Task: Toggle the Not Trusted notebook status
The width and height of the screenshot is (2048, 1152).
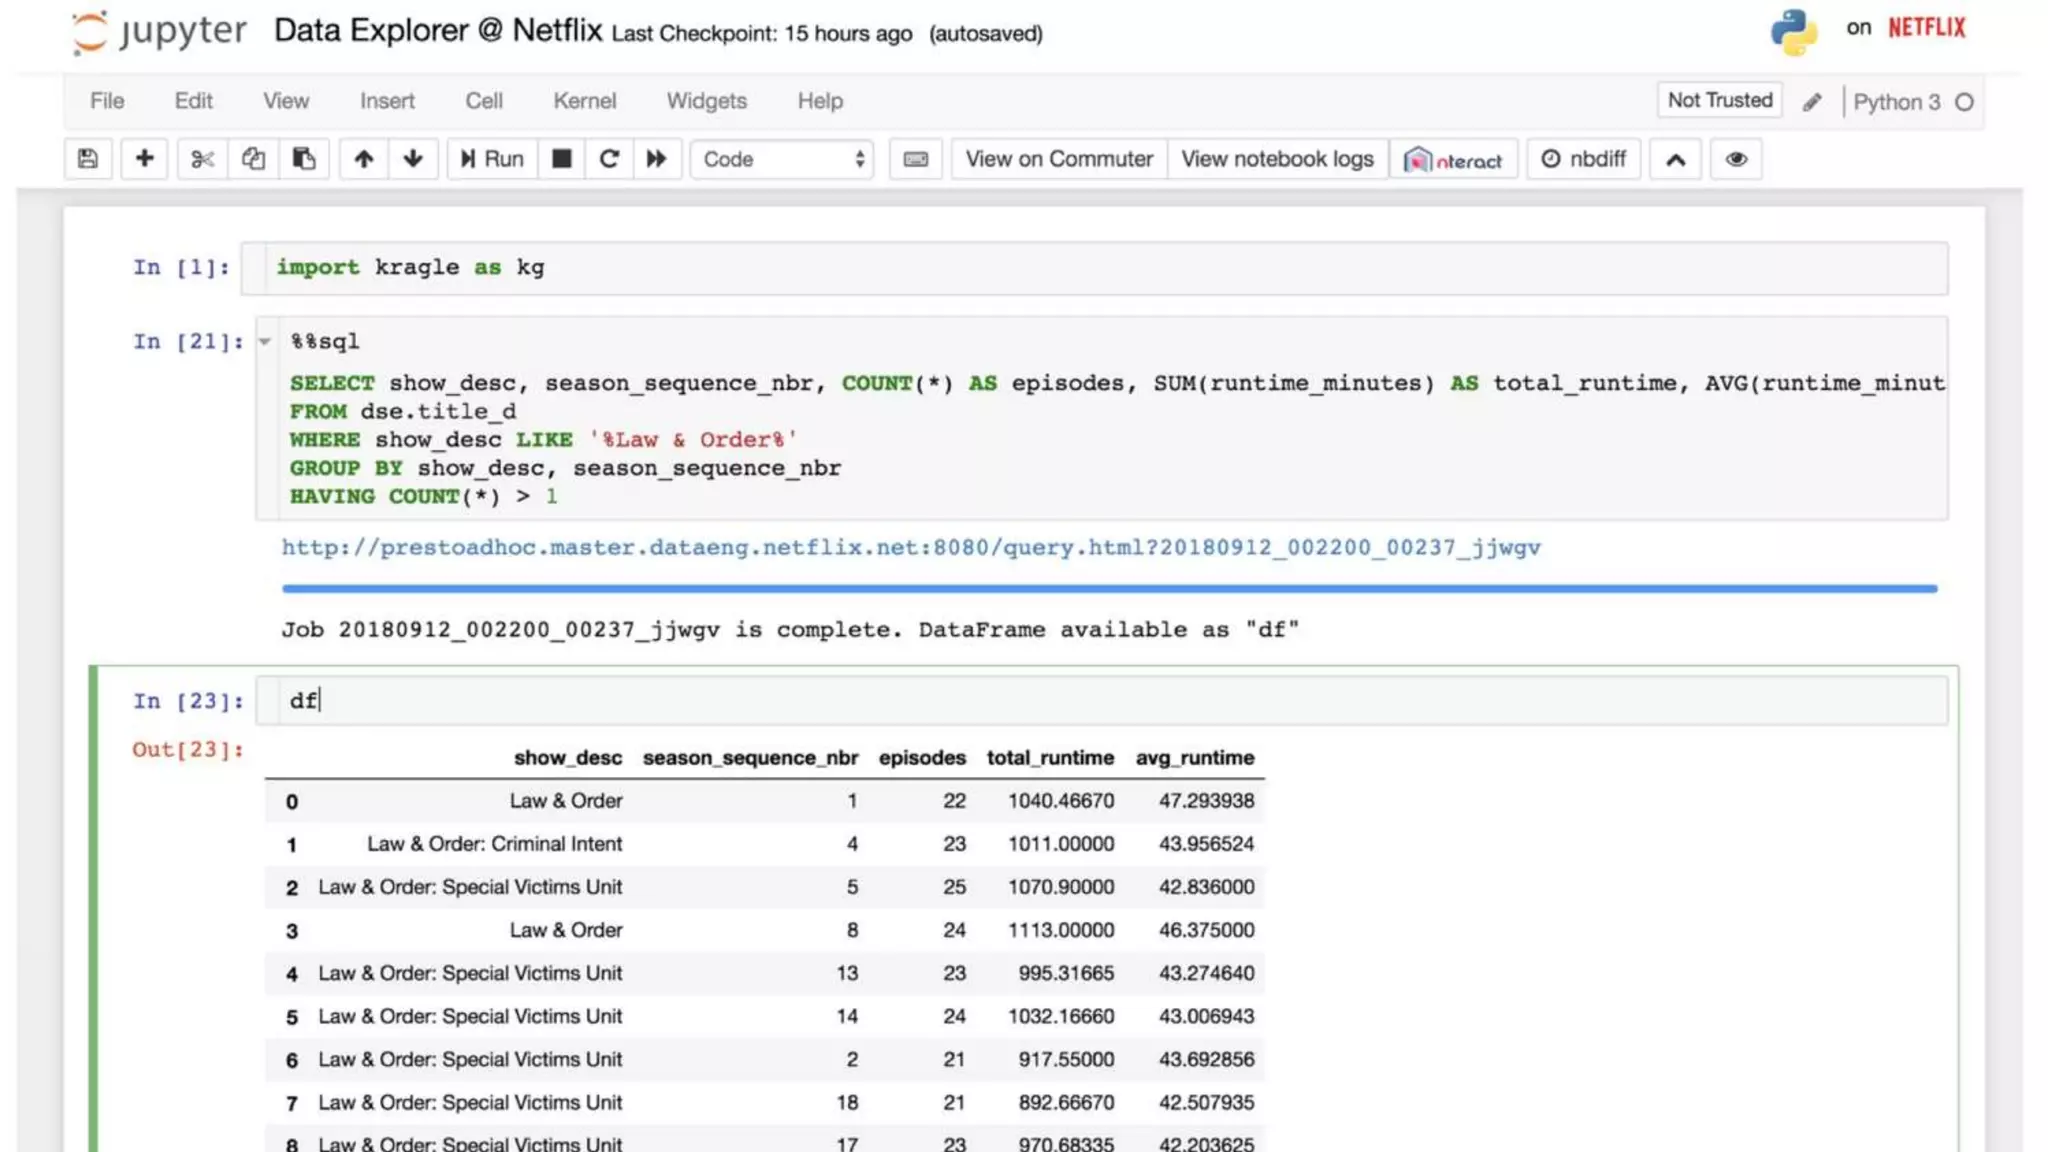Action: [1719, 100]
